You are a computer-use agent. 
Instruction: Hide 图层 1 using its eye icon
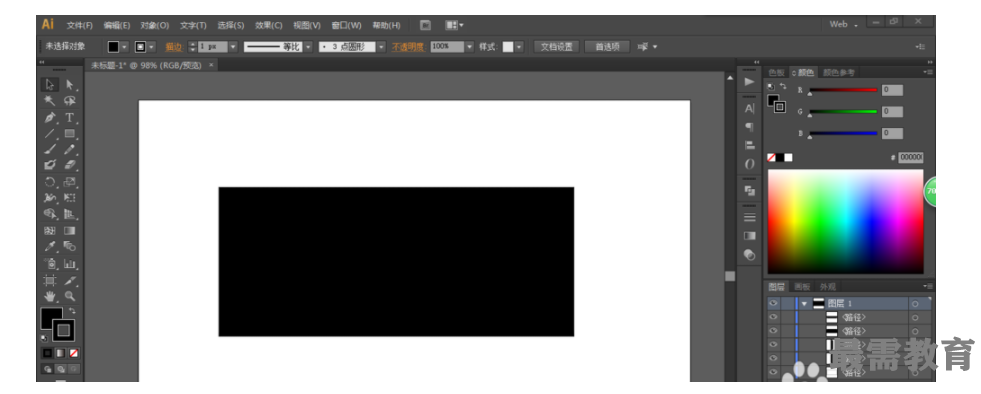773,303
